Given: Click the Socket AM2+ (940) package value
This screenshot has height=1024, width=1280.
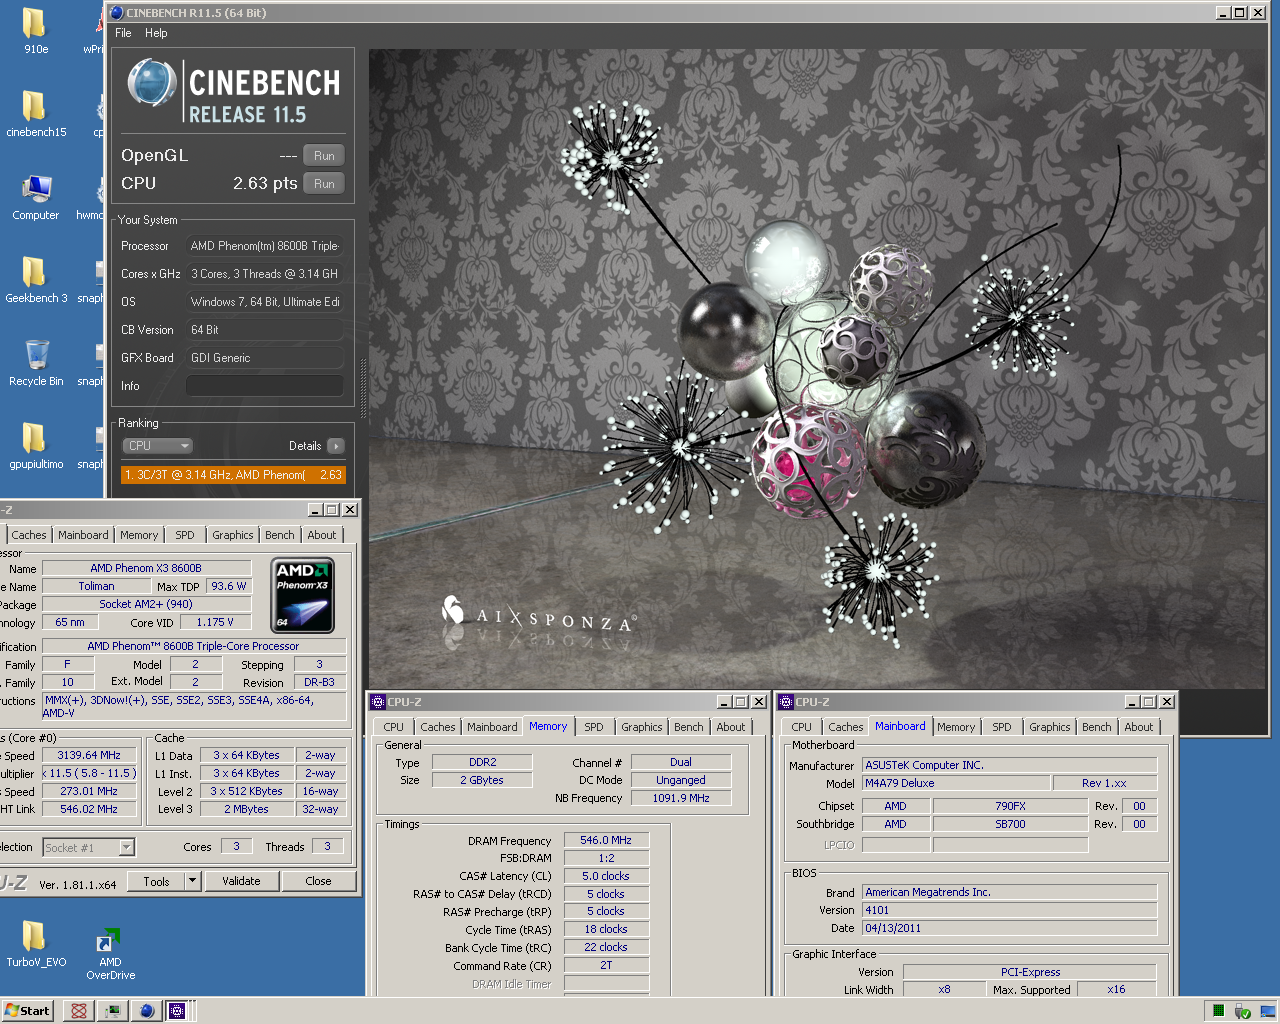Looking at the screenshot, I should point(146,604).
